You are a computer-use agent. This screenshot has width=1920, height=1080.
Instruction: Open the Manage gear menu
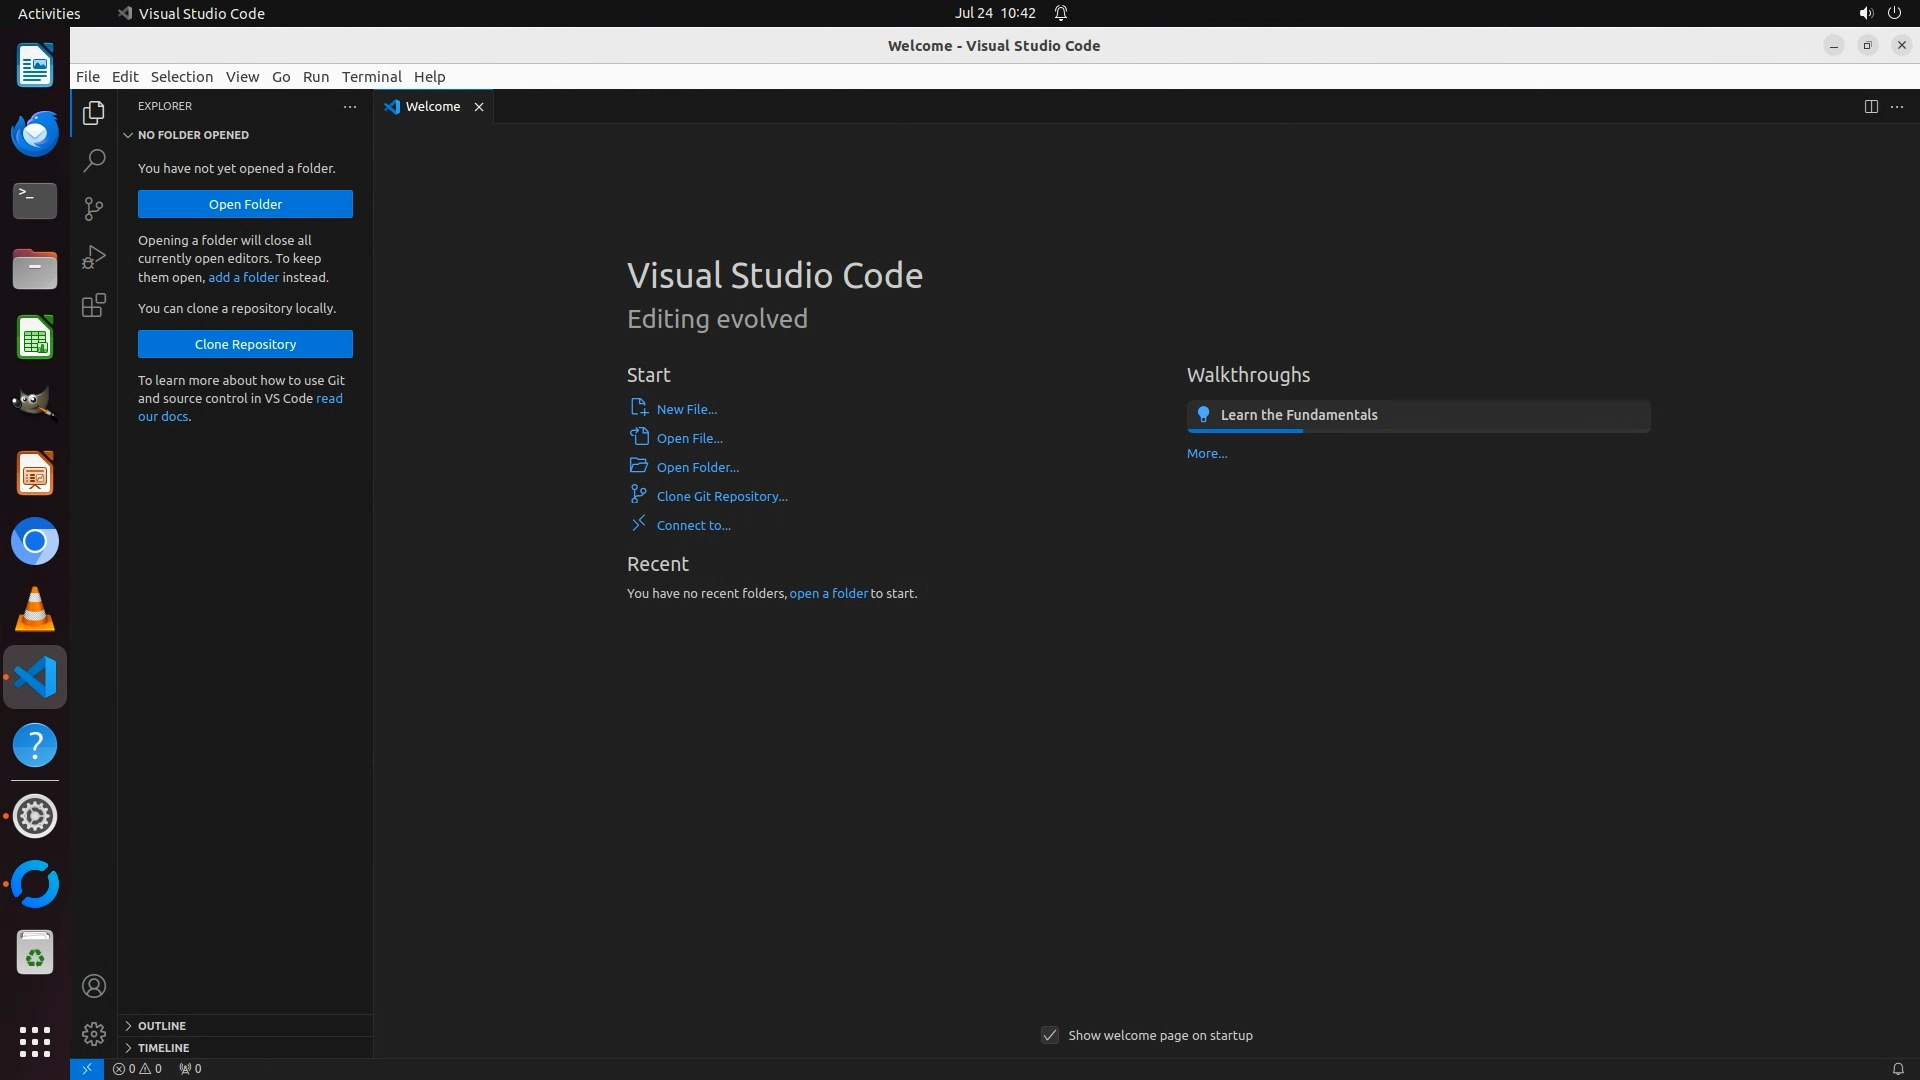[x=94, y=1033]
